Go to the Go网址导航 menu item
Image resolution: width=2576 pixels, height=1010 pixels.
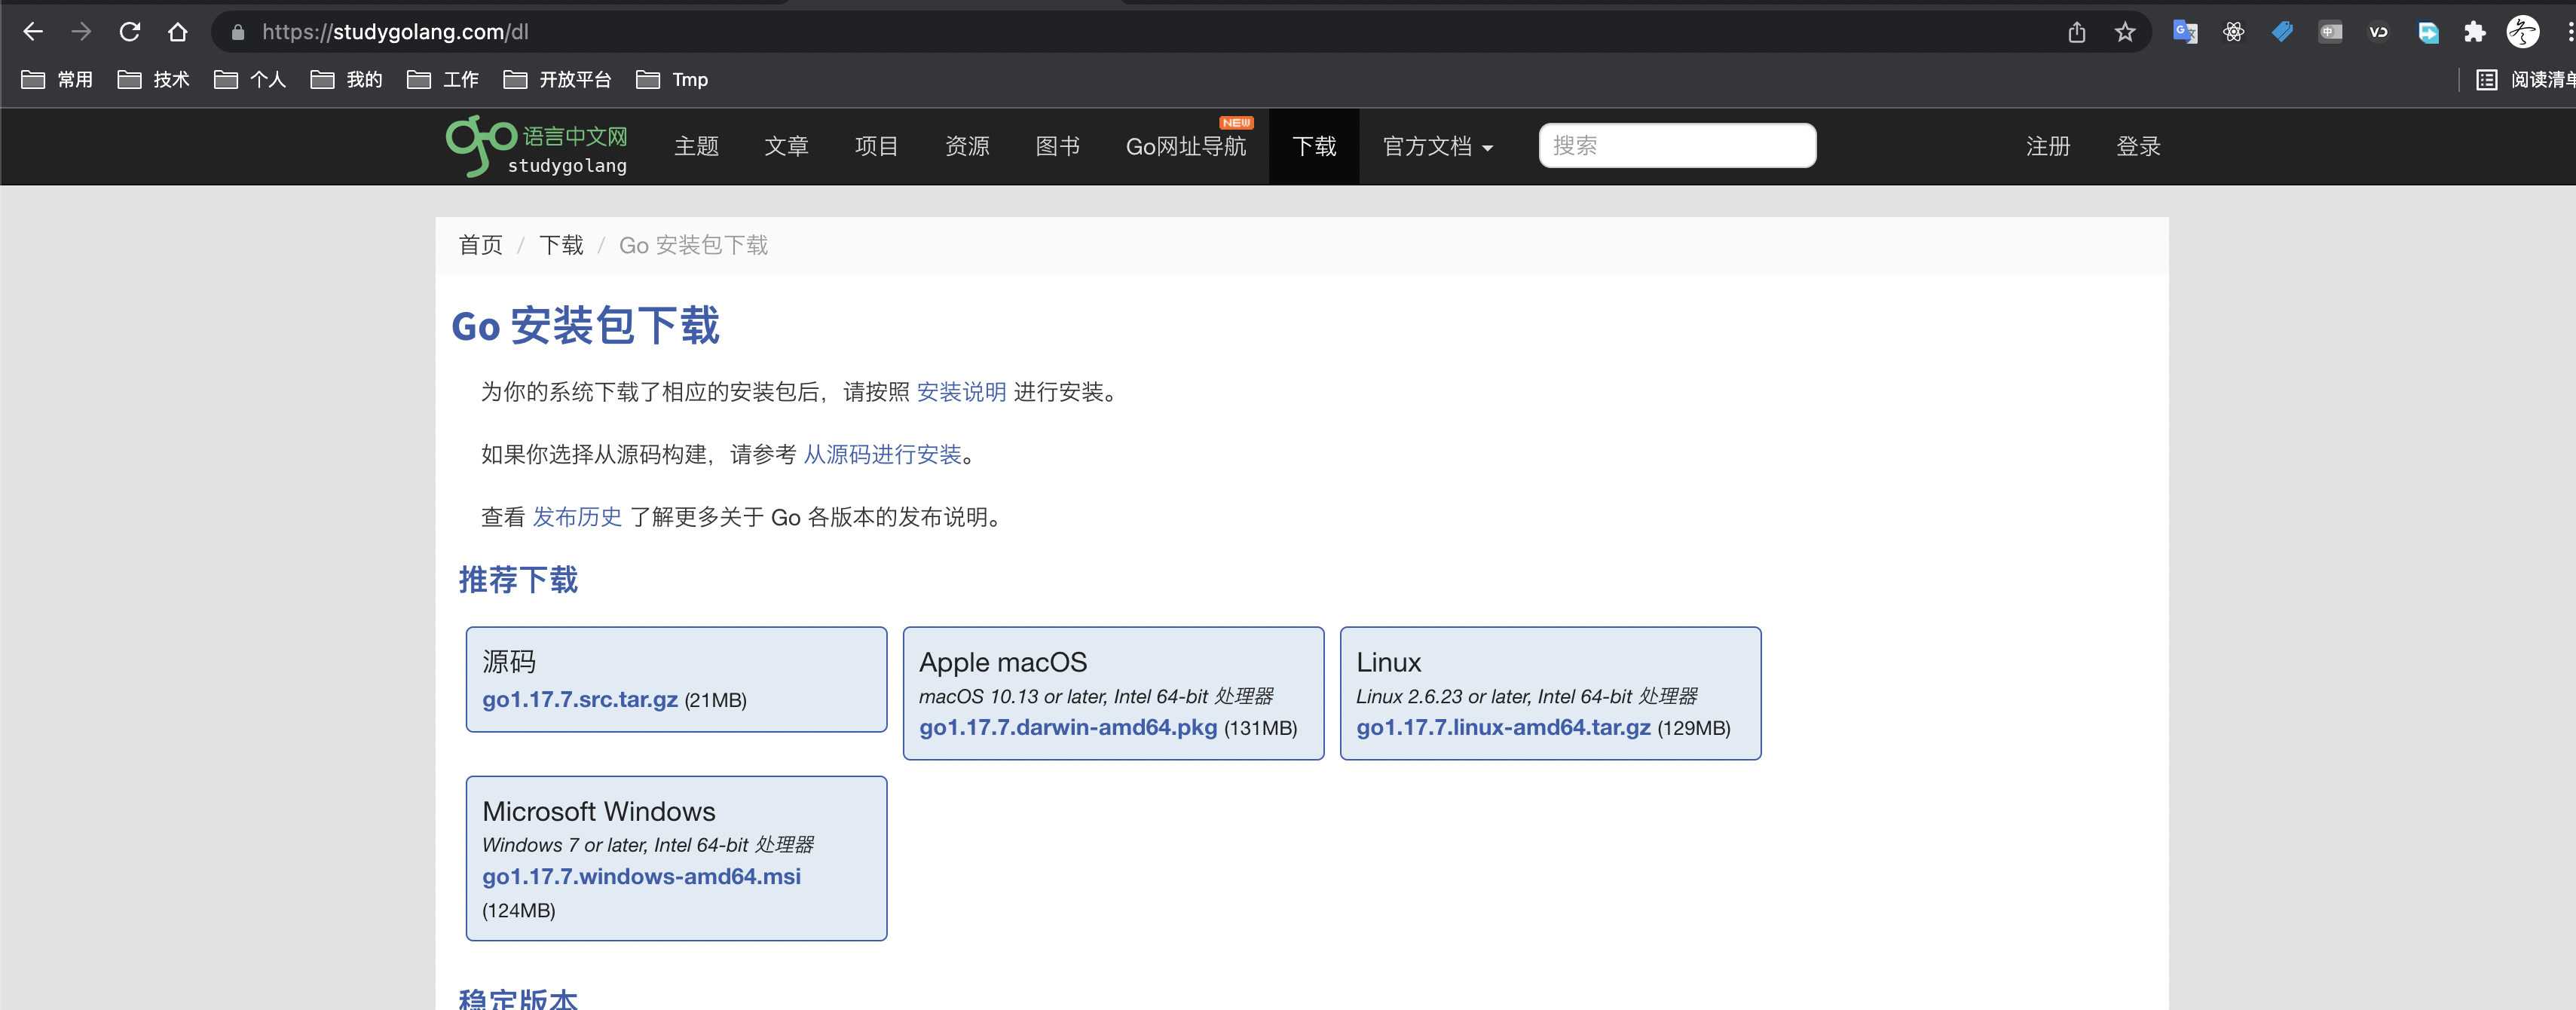(x=1186, y=147)
